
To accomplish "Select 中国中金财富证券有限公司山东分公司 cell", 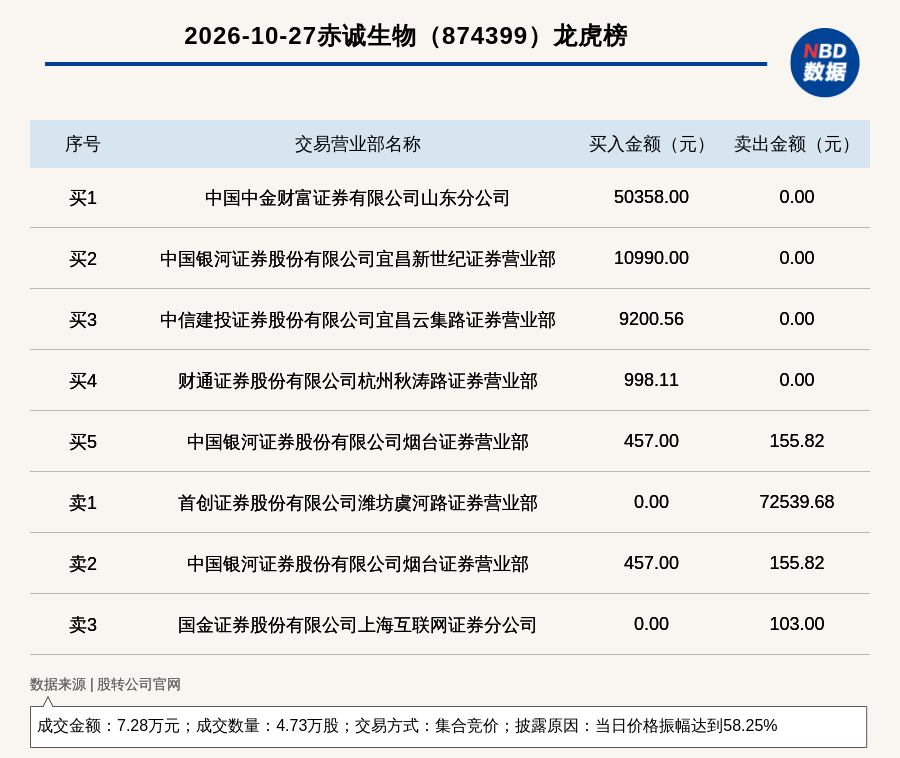I will [x=358, y=198].
